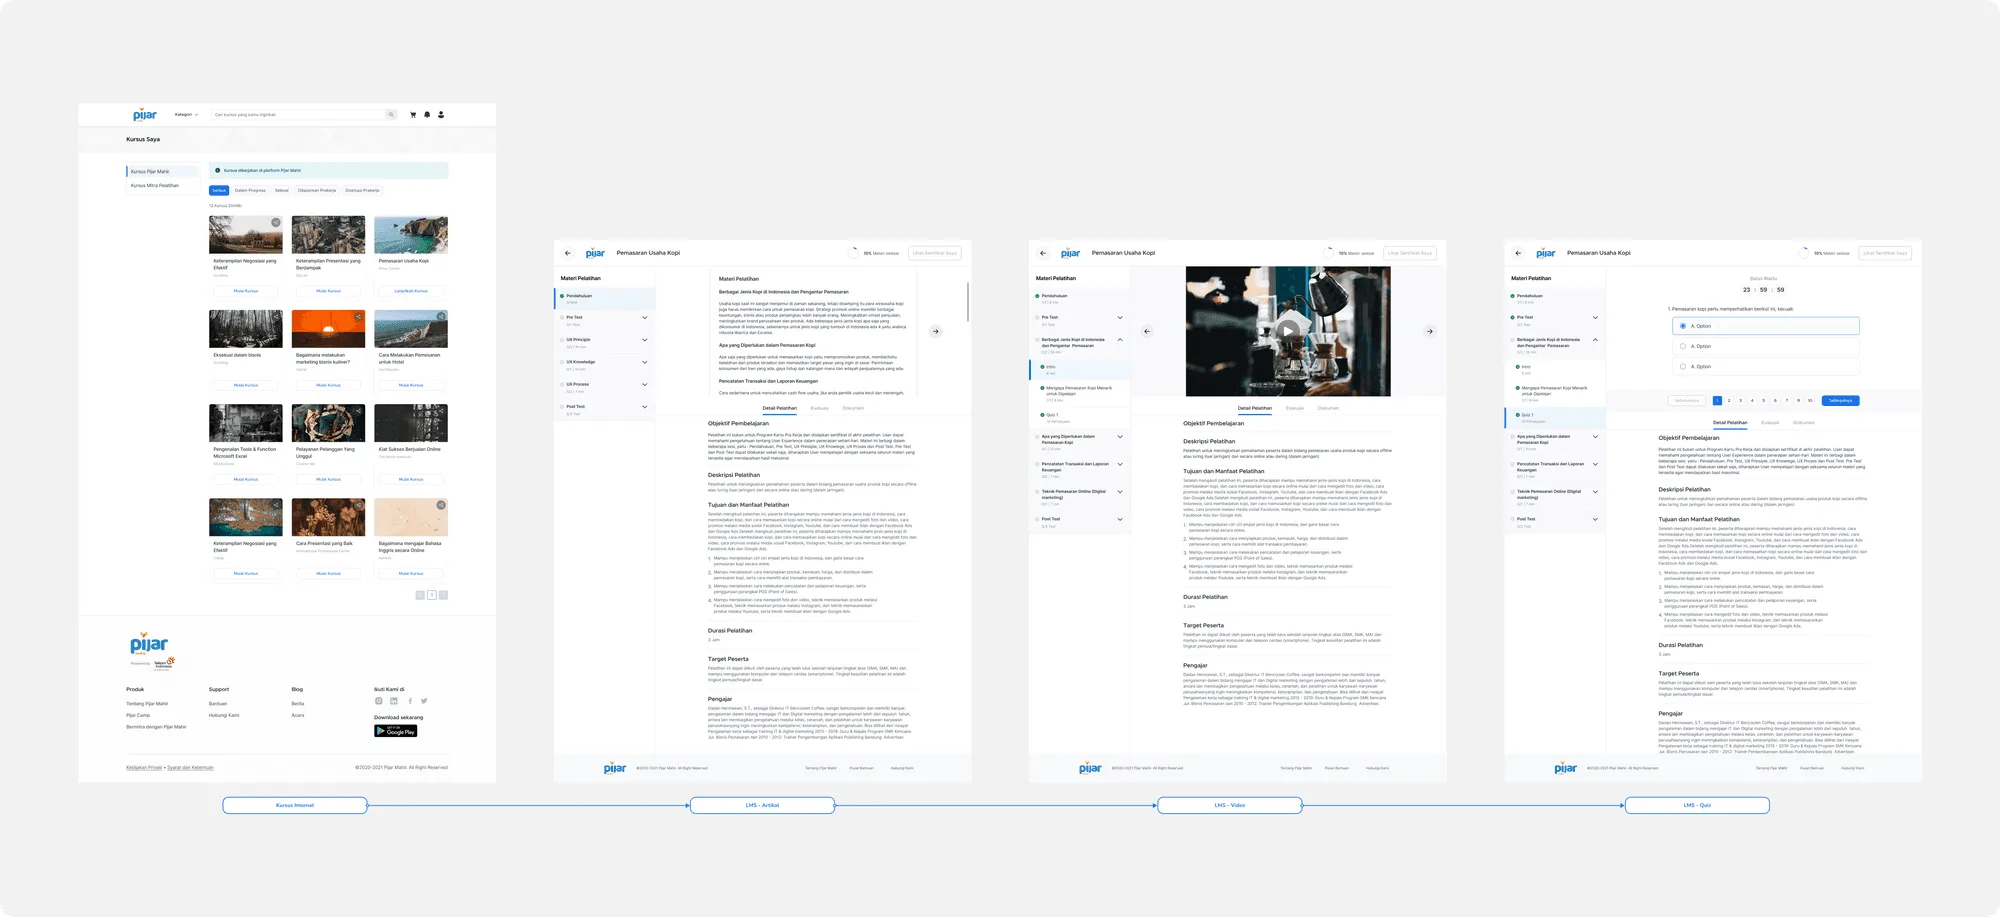The height and width of the screenshot is (917, 2000).
Task: Click Lihat Sertifikat Saya in LMS Artikel header
Action: point(935,253)
